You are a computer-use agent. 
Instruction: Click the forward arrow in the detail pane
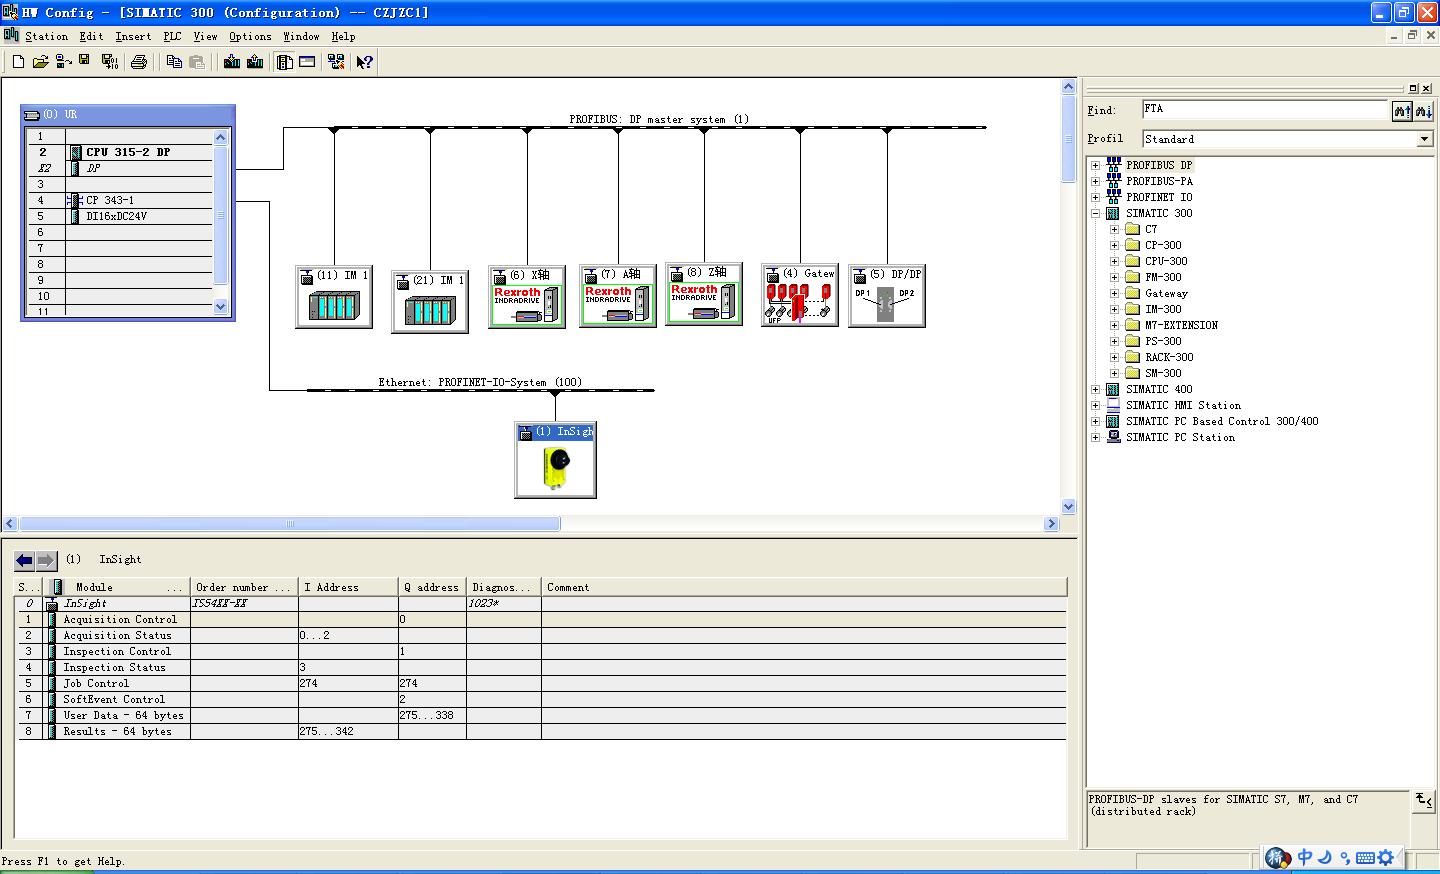(x=46, y=560)
